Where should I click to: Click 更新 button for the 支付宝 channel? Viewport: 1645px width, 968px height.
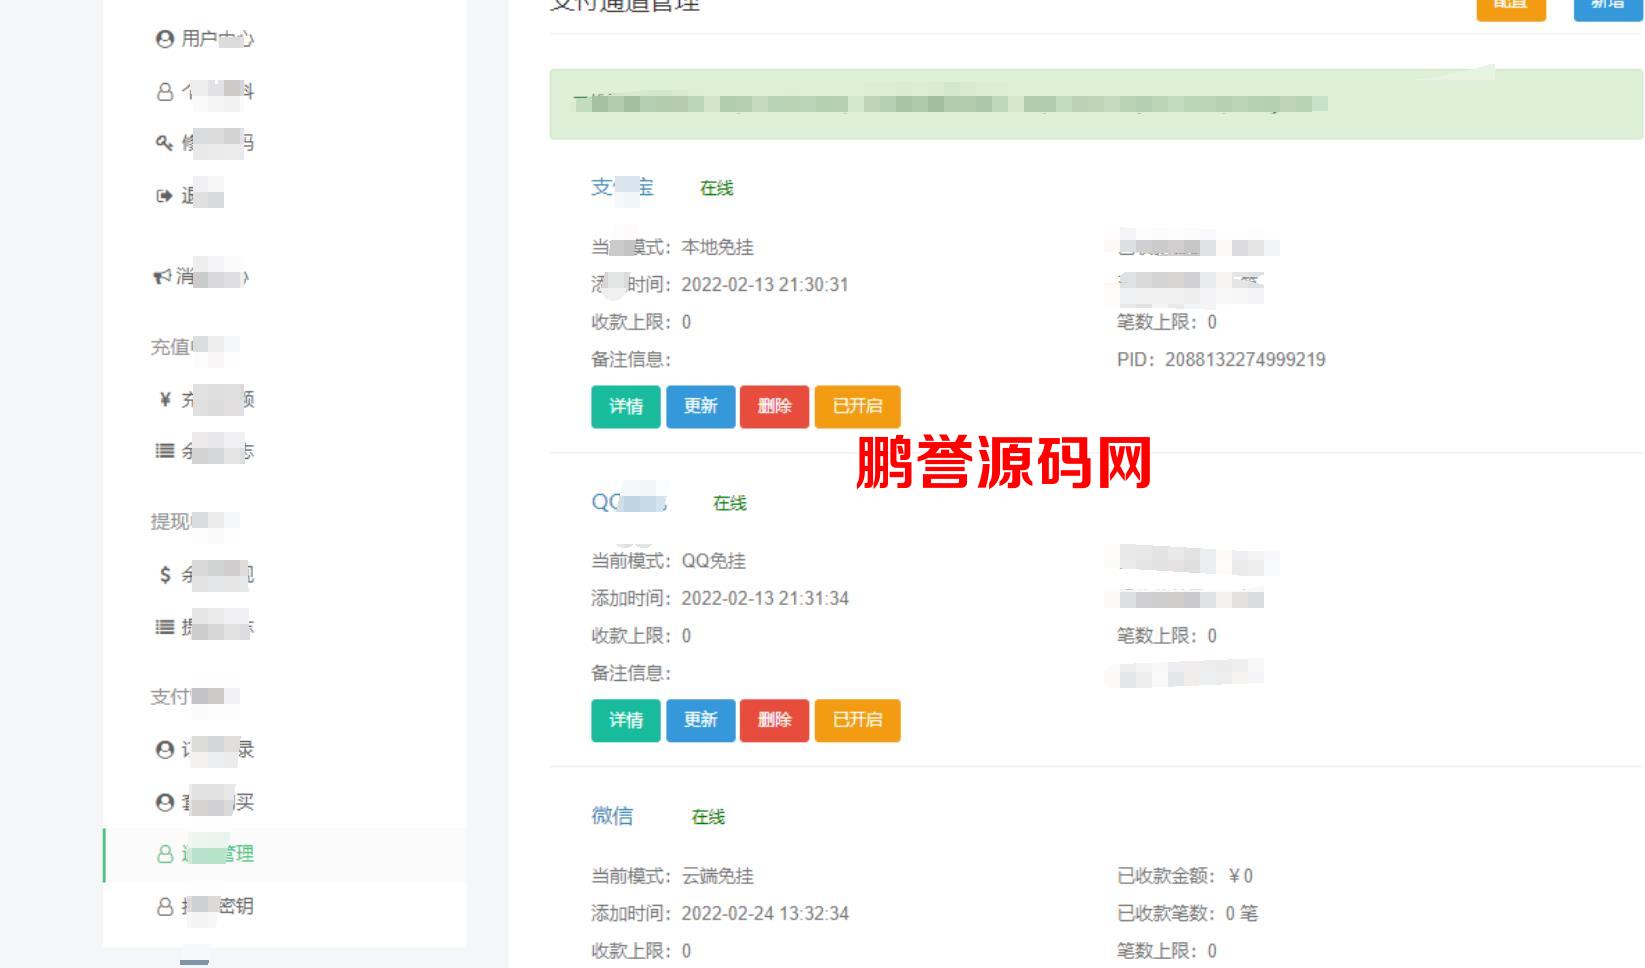(x=701, y=406)
